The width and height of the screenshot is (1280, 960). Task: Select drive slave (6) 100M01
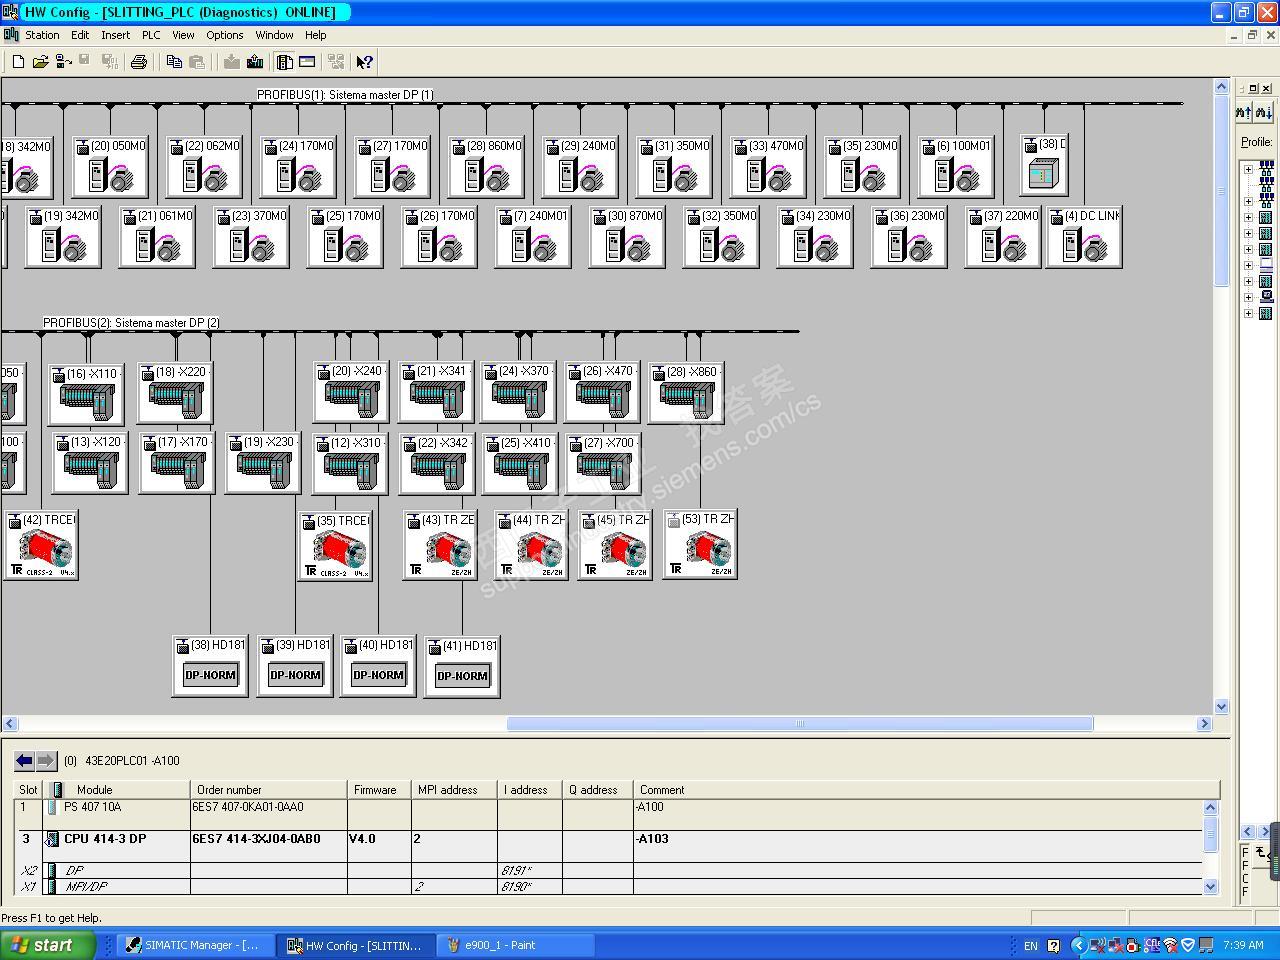956,166
